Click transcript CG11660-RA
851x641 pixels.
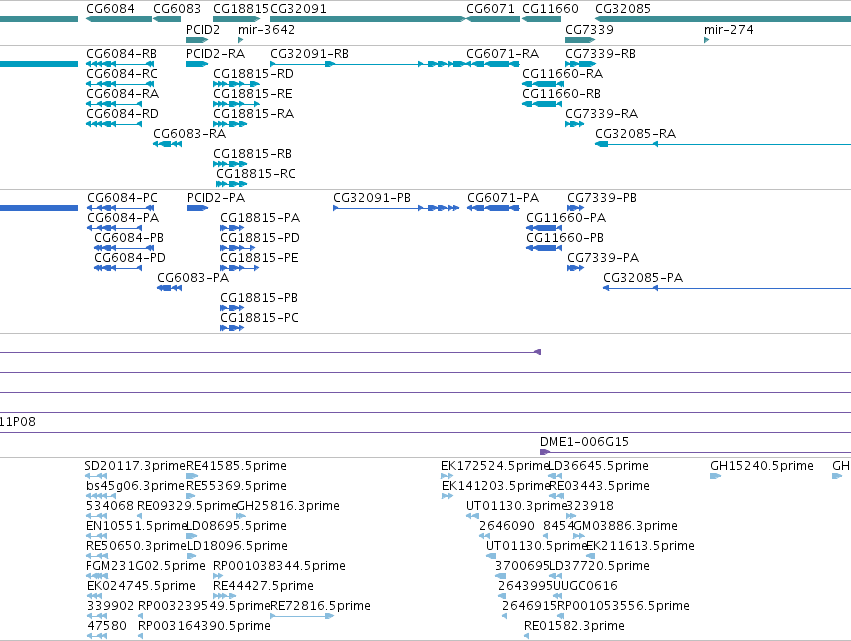click(x=562, y=74)
